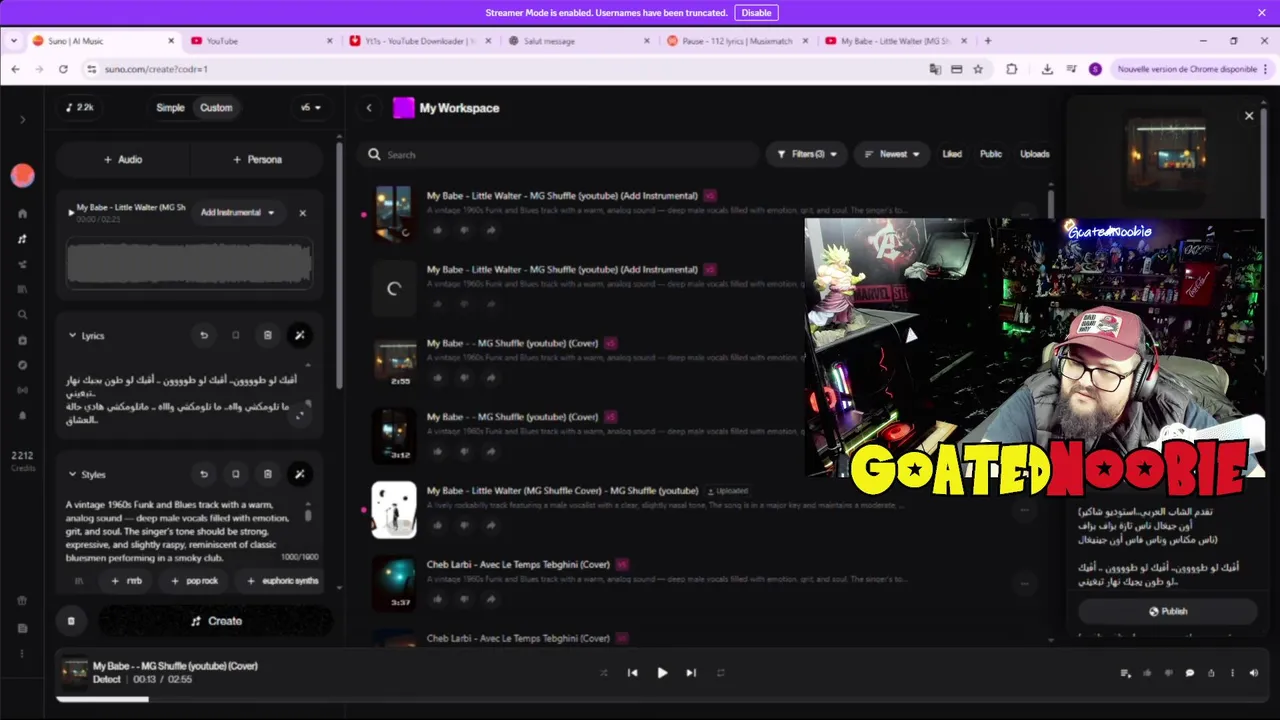Play the current song in bottom player
The height and width of the screenshot is (720, 1280).
pyautogui.click(x=662, y=673)
